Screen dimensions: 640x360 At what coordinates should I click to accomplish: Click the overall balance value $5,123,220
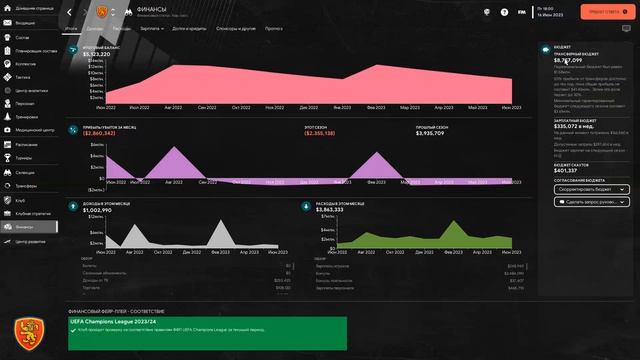coord(97,54)
